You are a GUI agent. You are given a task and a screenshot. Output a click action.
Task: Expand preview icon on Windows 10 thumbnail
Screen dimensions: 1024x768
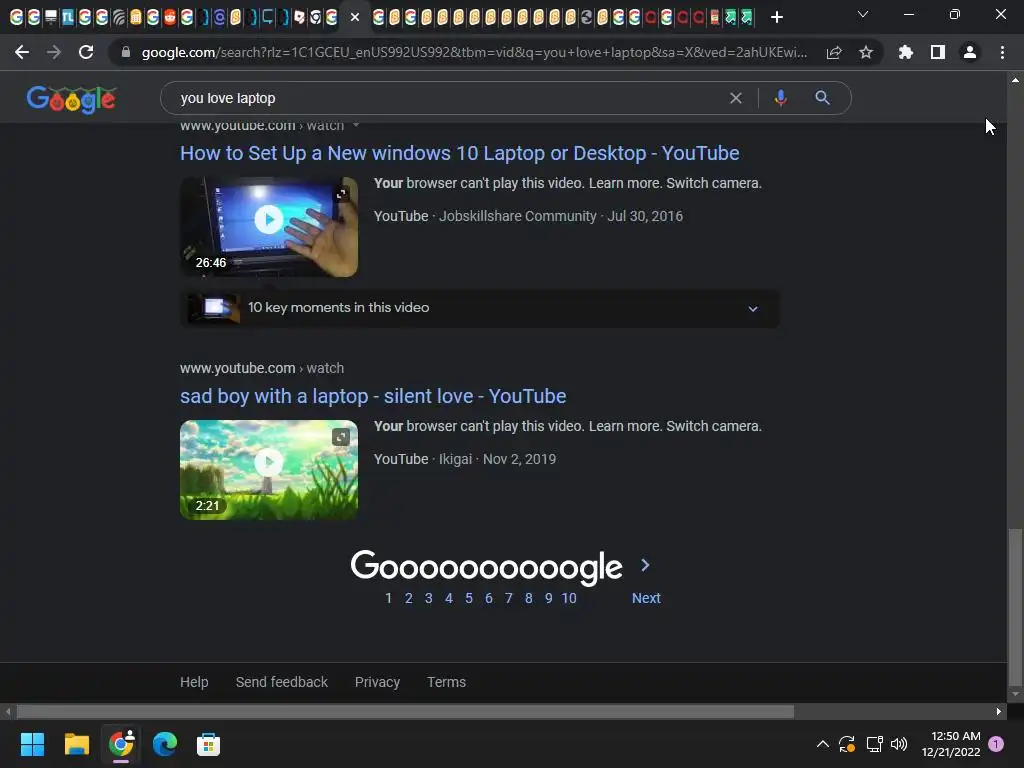[341, 194]
